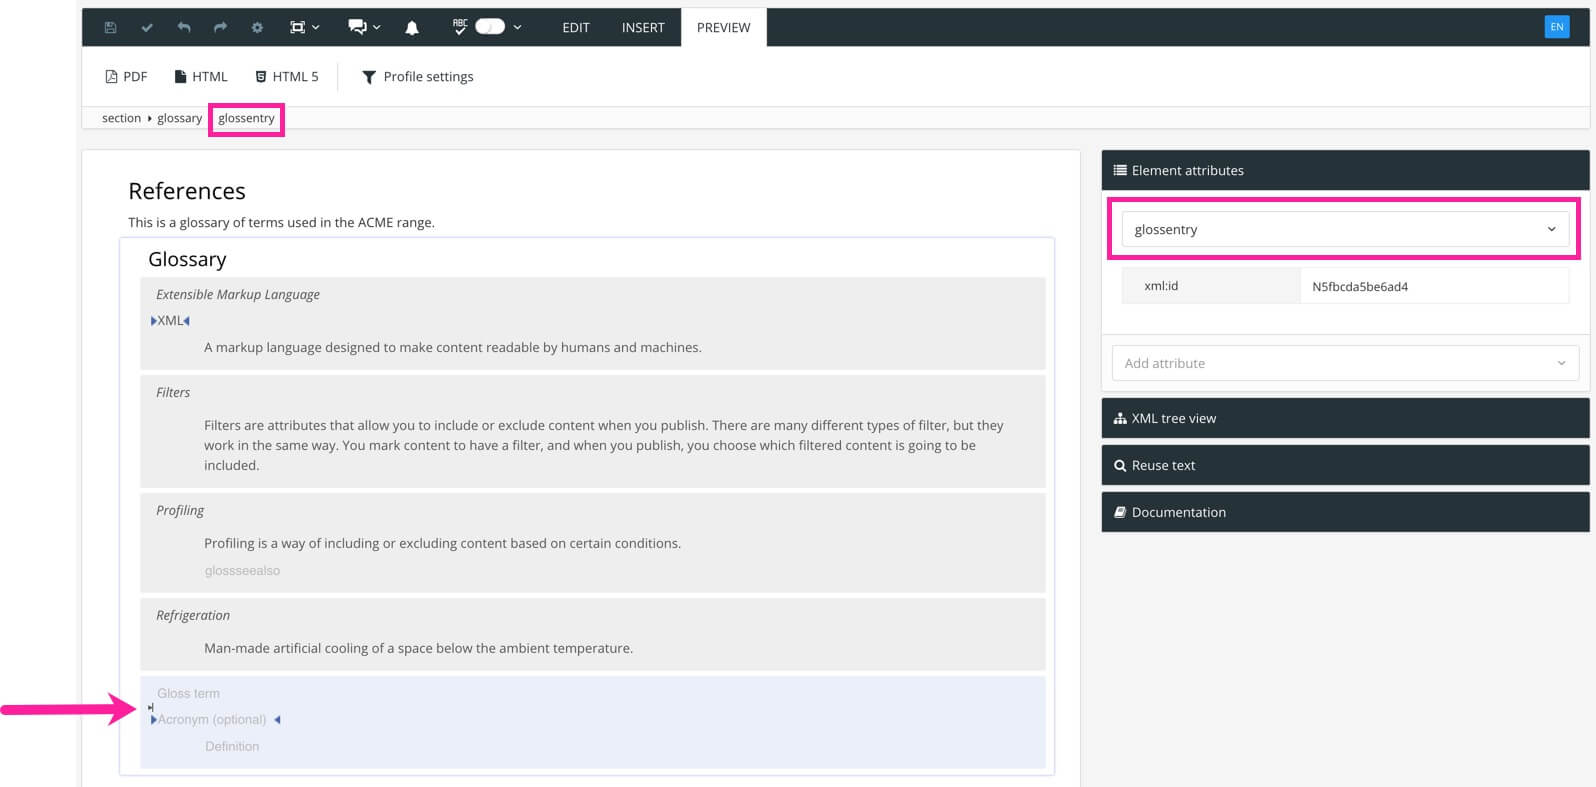This screenshot has width=1596, height=787.
Task: Click the fullscreen view frame icon
Action: pyautogui.click(x=297, y=27)
